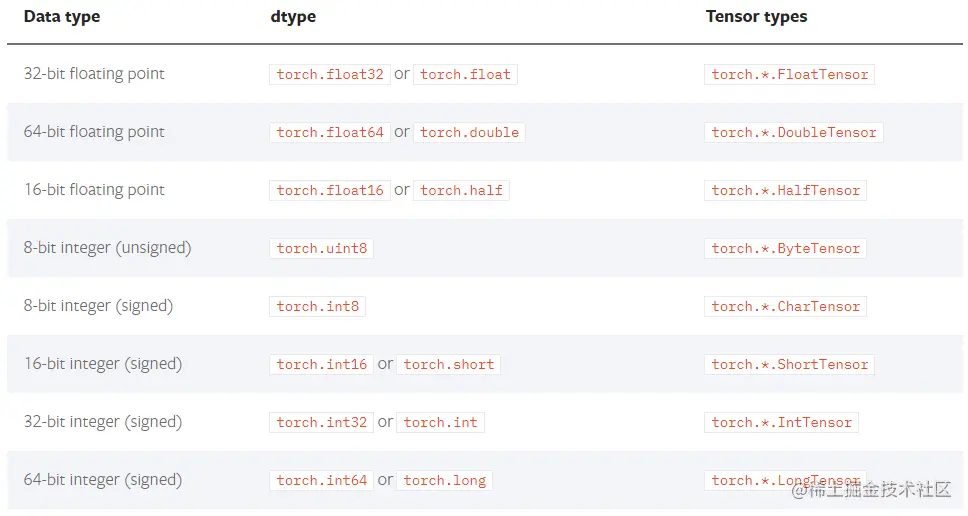The height and width of the screenshot is (516, 968).
Task: Select torch.short code snippet
Action: click(x=448, y=365)
